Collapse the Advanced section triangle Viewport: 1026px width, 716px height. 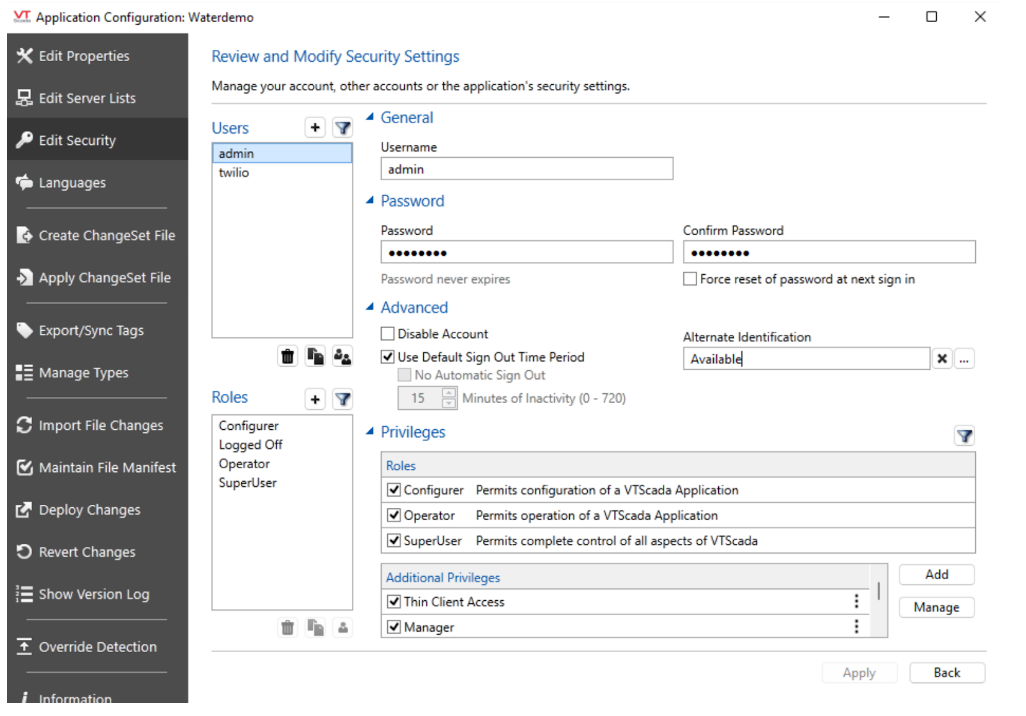click(x=371, y=308)
